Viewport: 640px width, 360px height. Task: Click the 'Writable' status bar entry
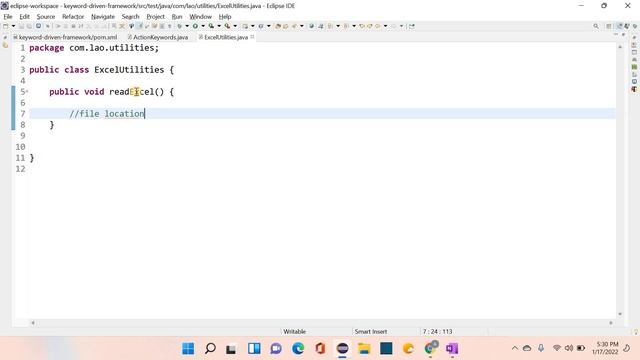click(294, 331)
